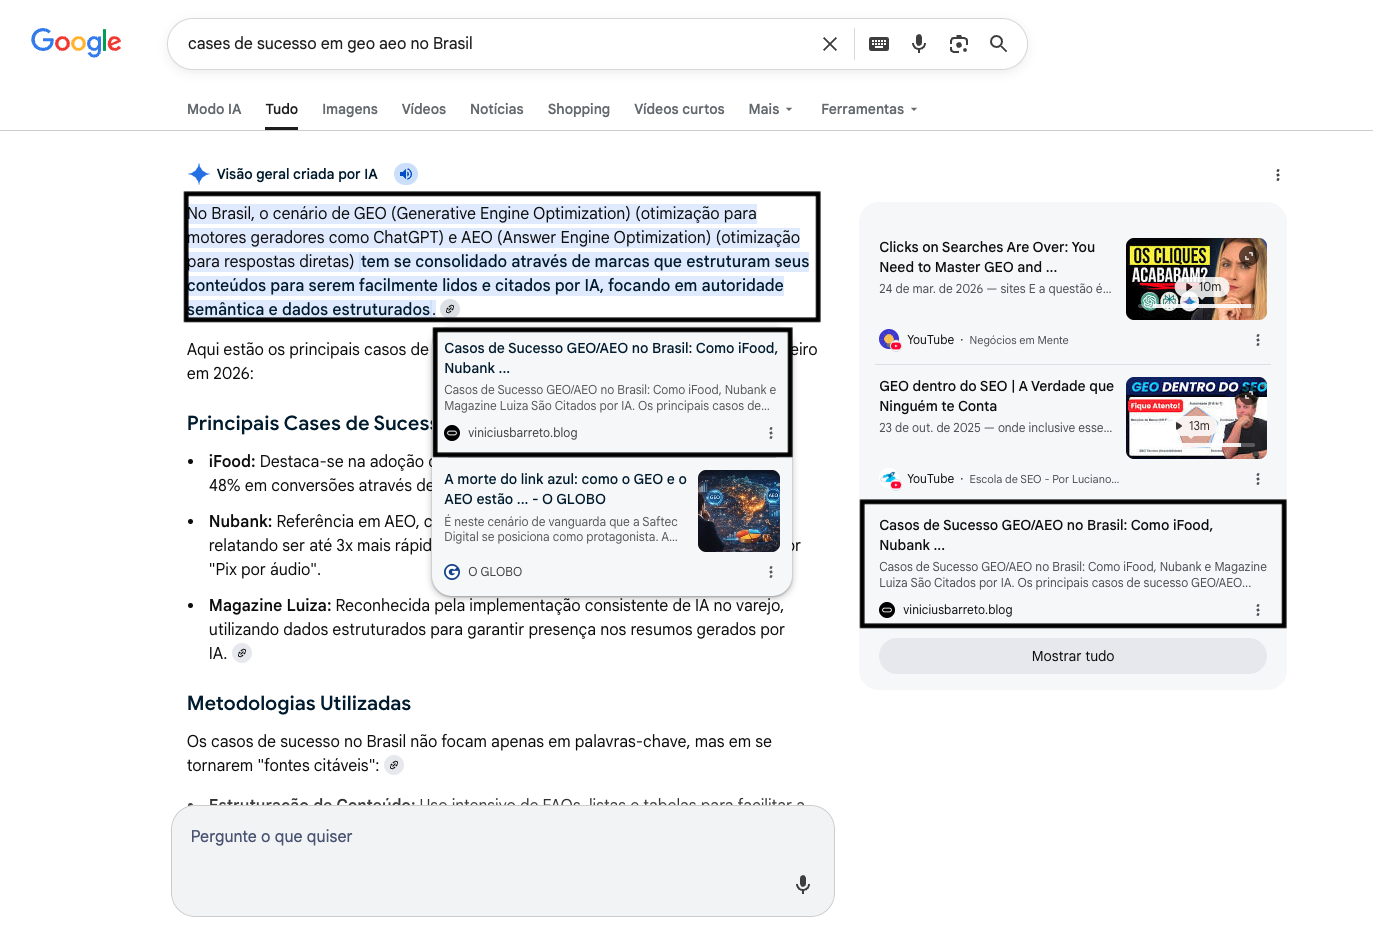Open source link icon after 'fontes citáveis'

coord(394,765)
